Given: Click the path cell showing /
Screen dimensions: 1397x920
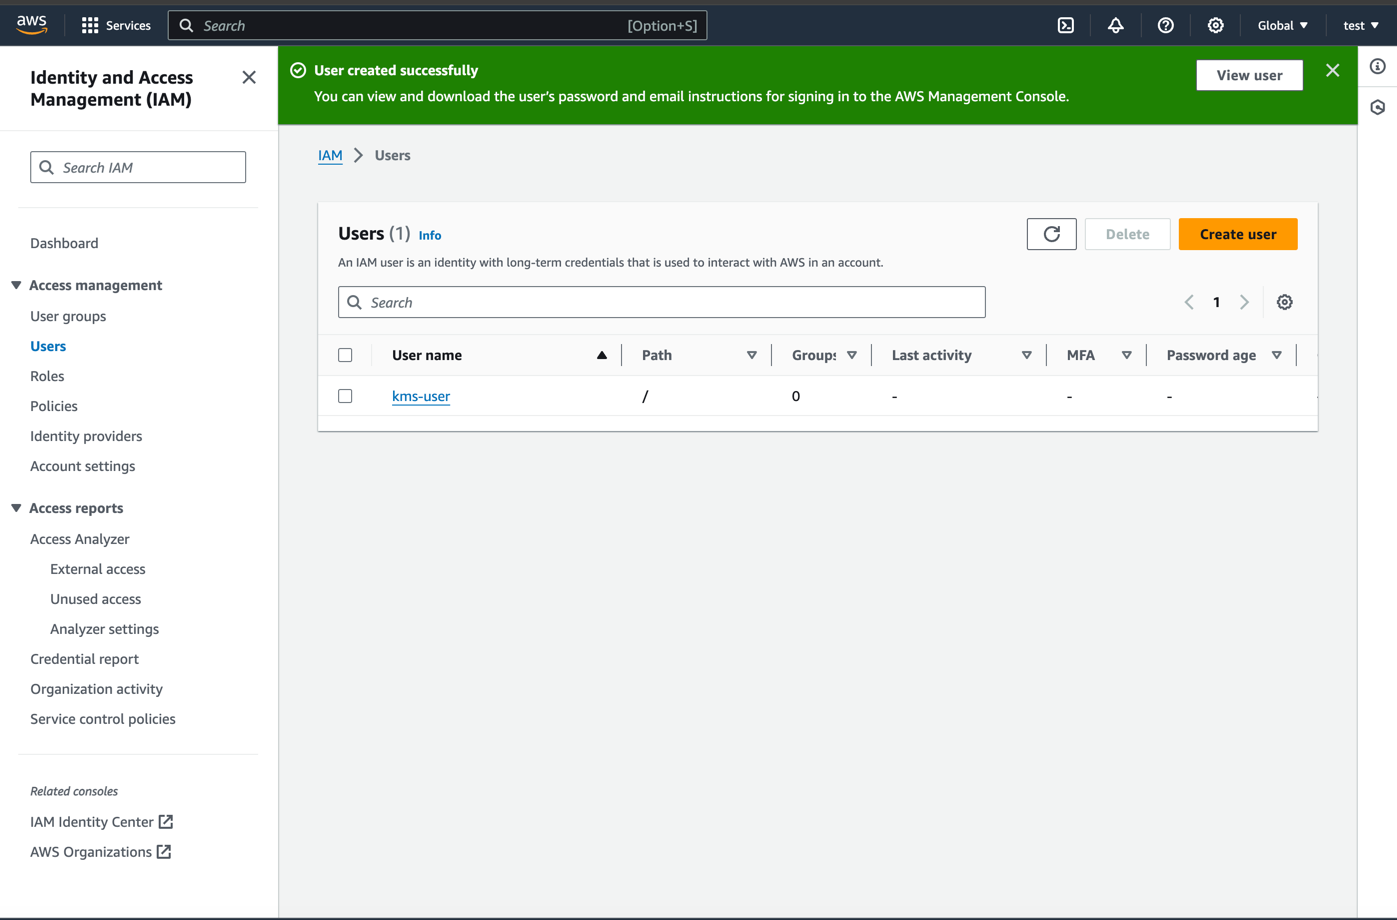Looking at the screenshot, I should 645,396.
